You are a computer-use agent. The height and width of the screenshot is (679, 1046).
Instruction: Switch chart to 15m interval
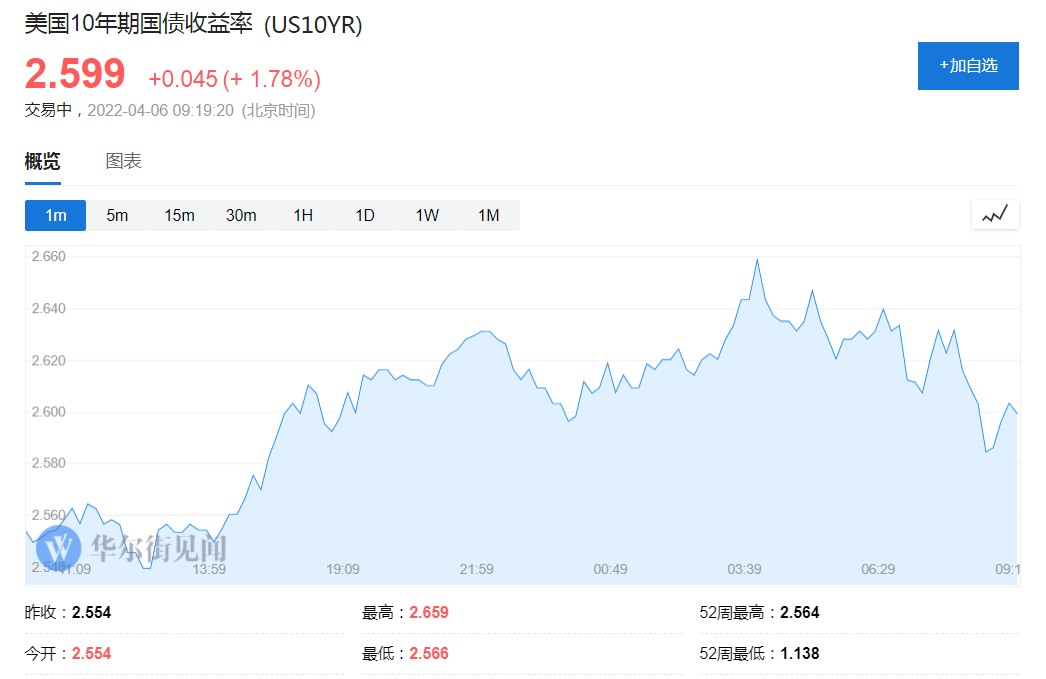(179, 215)
